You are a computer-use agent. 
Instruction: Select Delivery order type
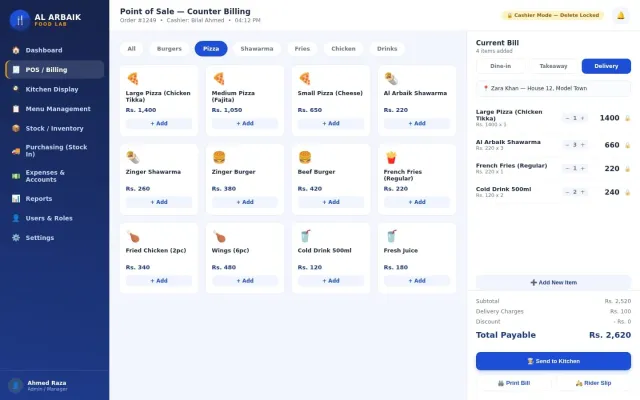606,66
